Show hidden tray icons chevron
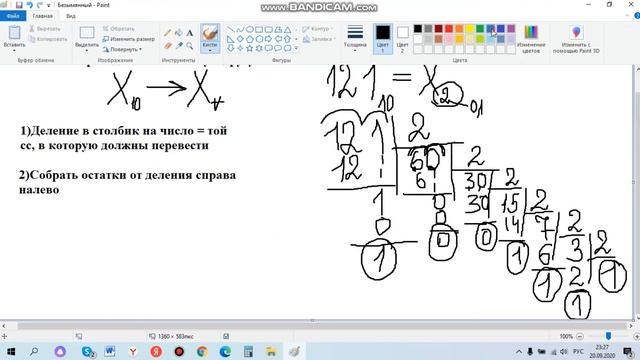The height and width of the screenshot is (360, 640). point(519,351)
